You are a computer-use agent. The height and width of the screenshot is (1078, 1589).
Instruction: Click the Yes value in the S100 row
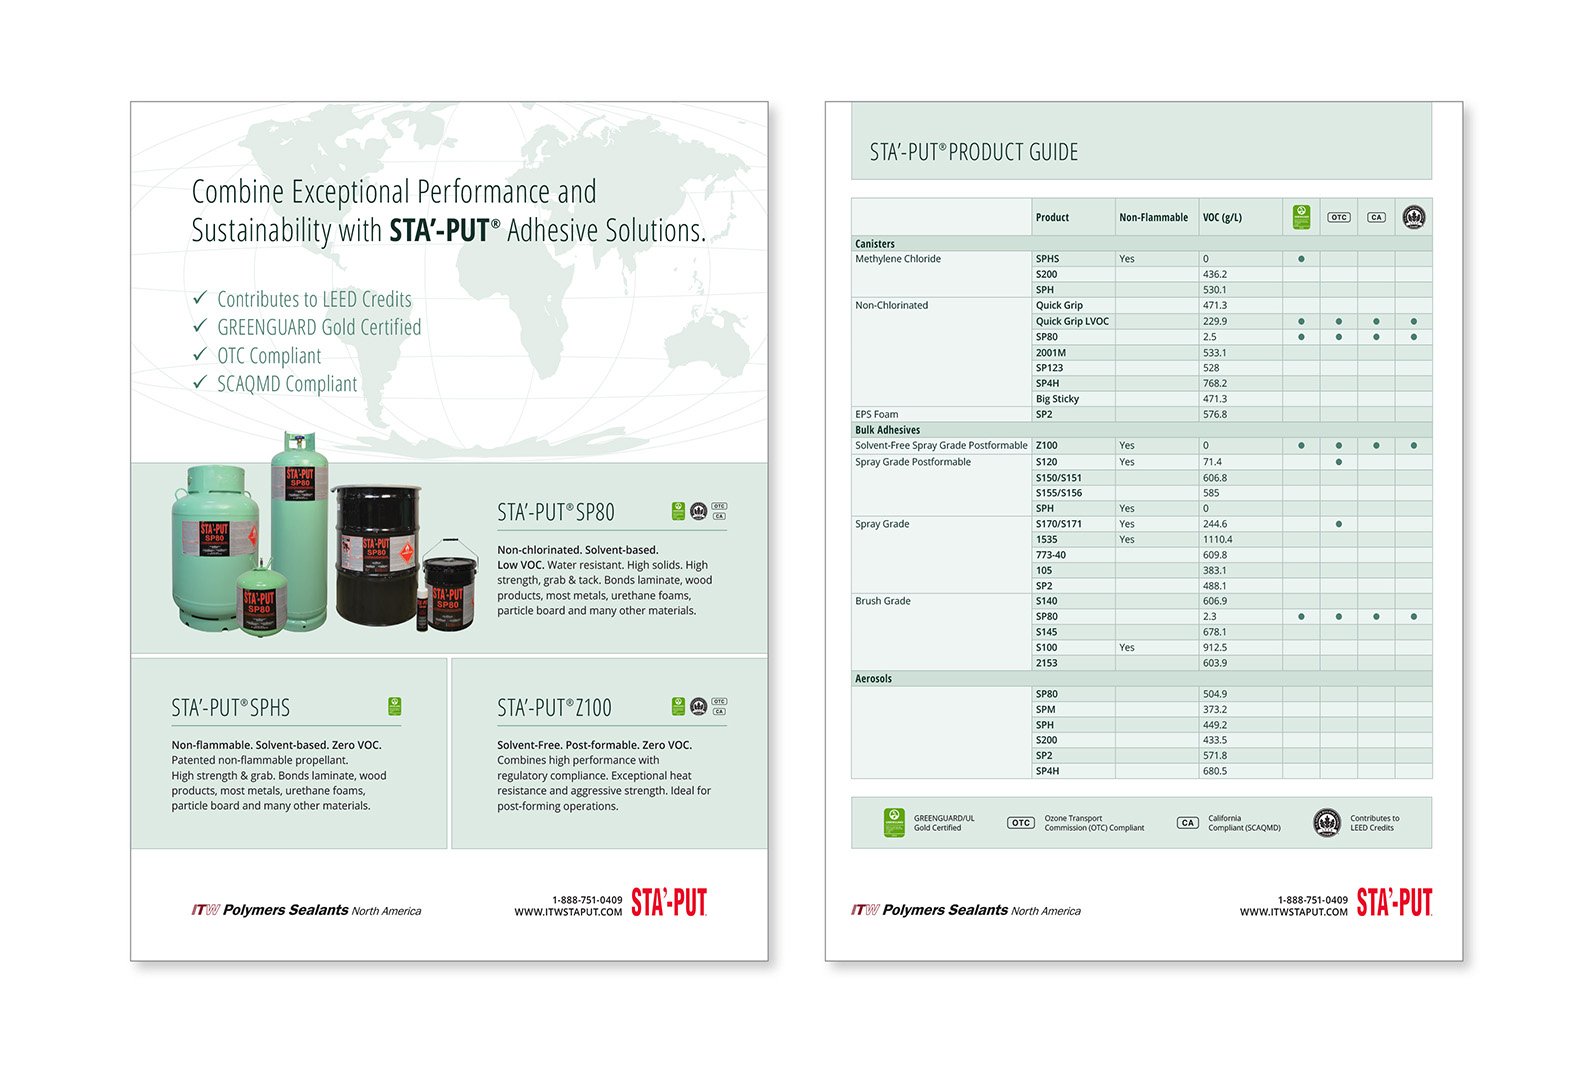tap(1126, 647)
